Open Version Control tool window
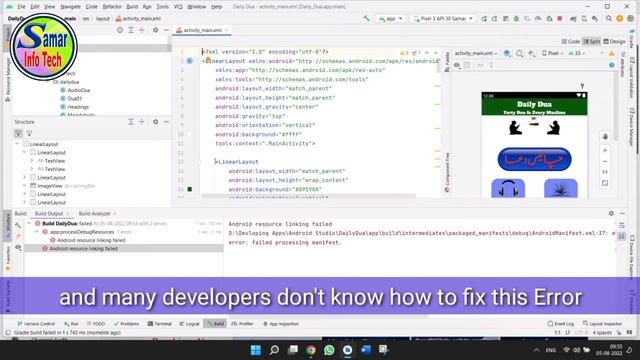 click(x=36, y=324)
